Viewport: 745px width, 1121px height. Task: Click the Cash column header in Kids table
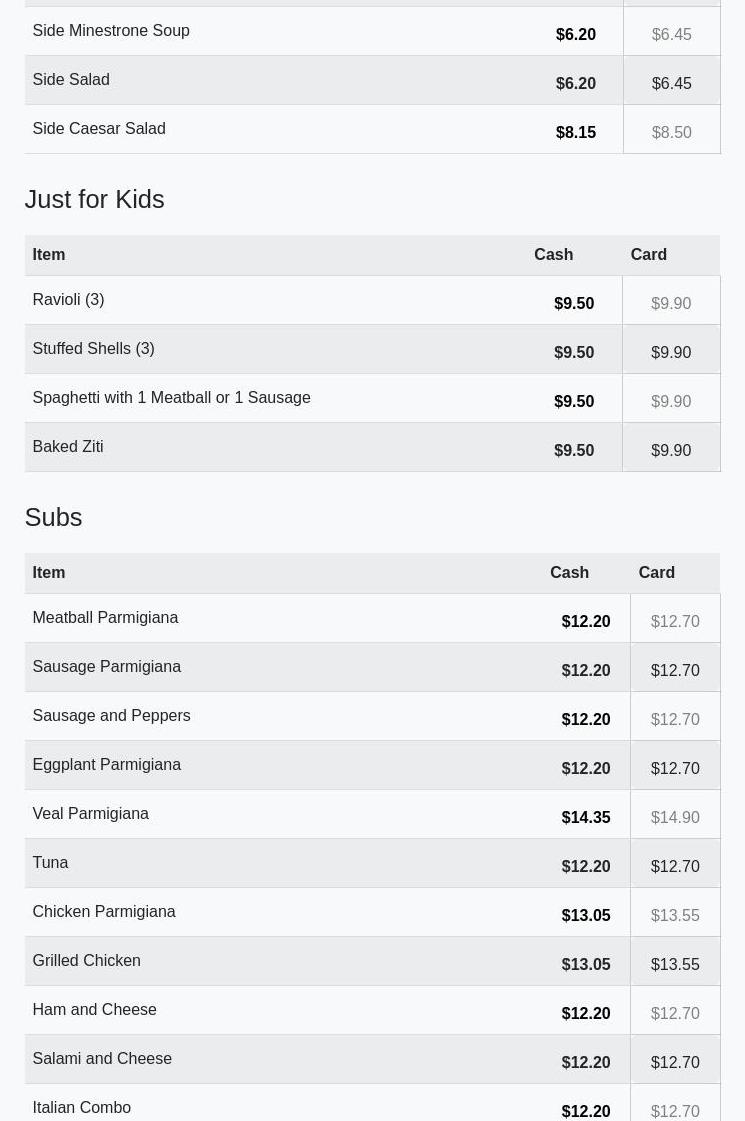553,255
